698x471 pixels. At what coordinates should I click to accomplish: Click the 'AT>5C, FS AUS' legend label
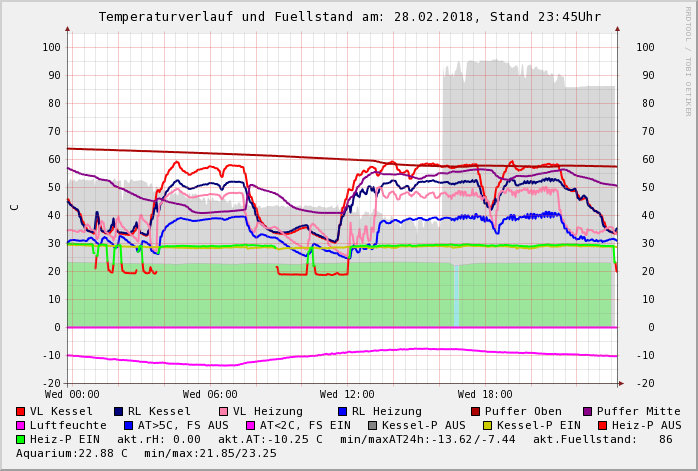[183, 425]
